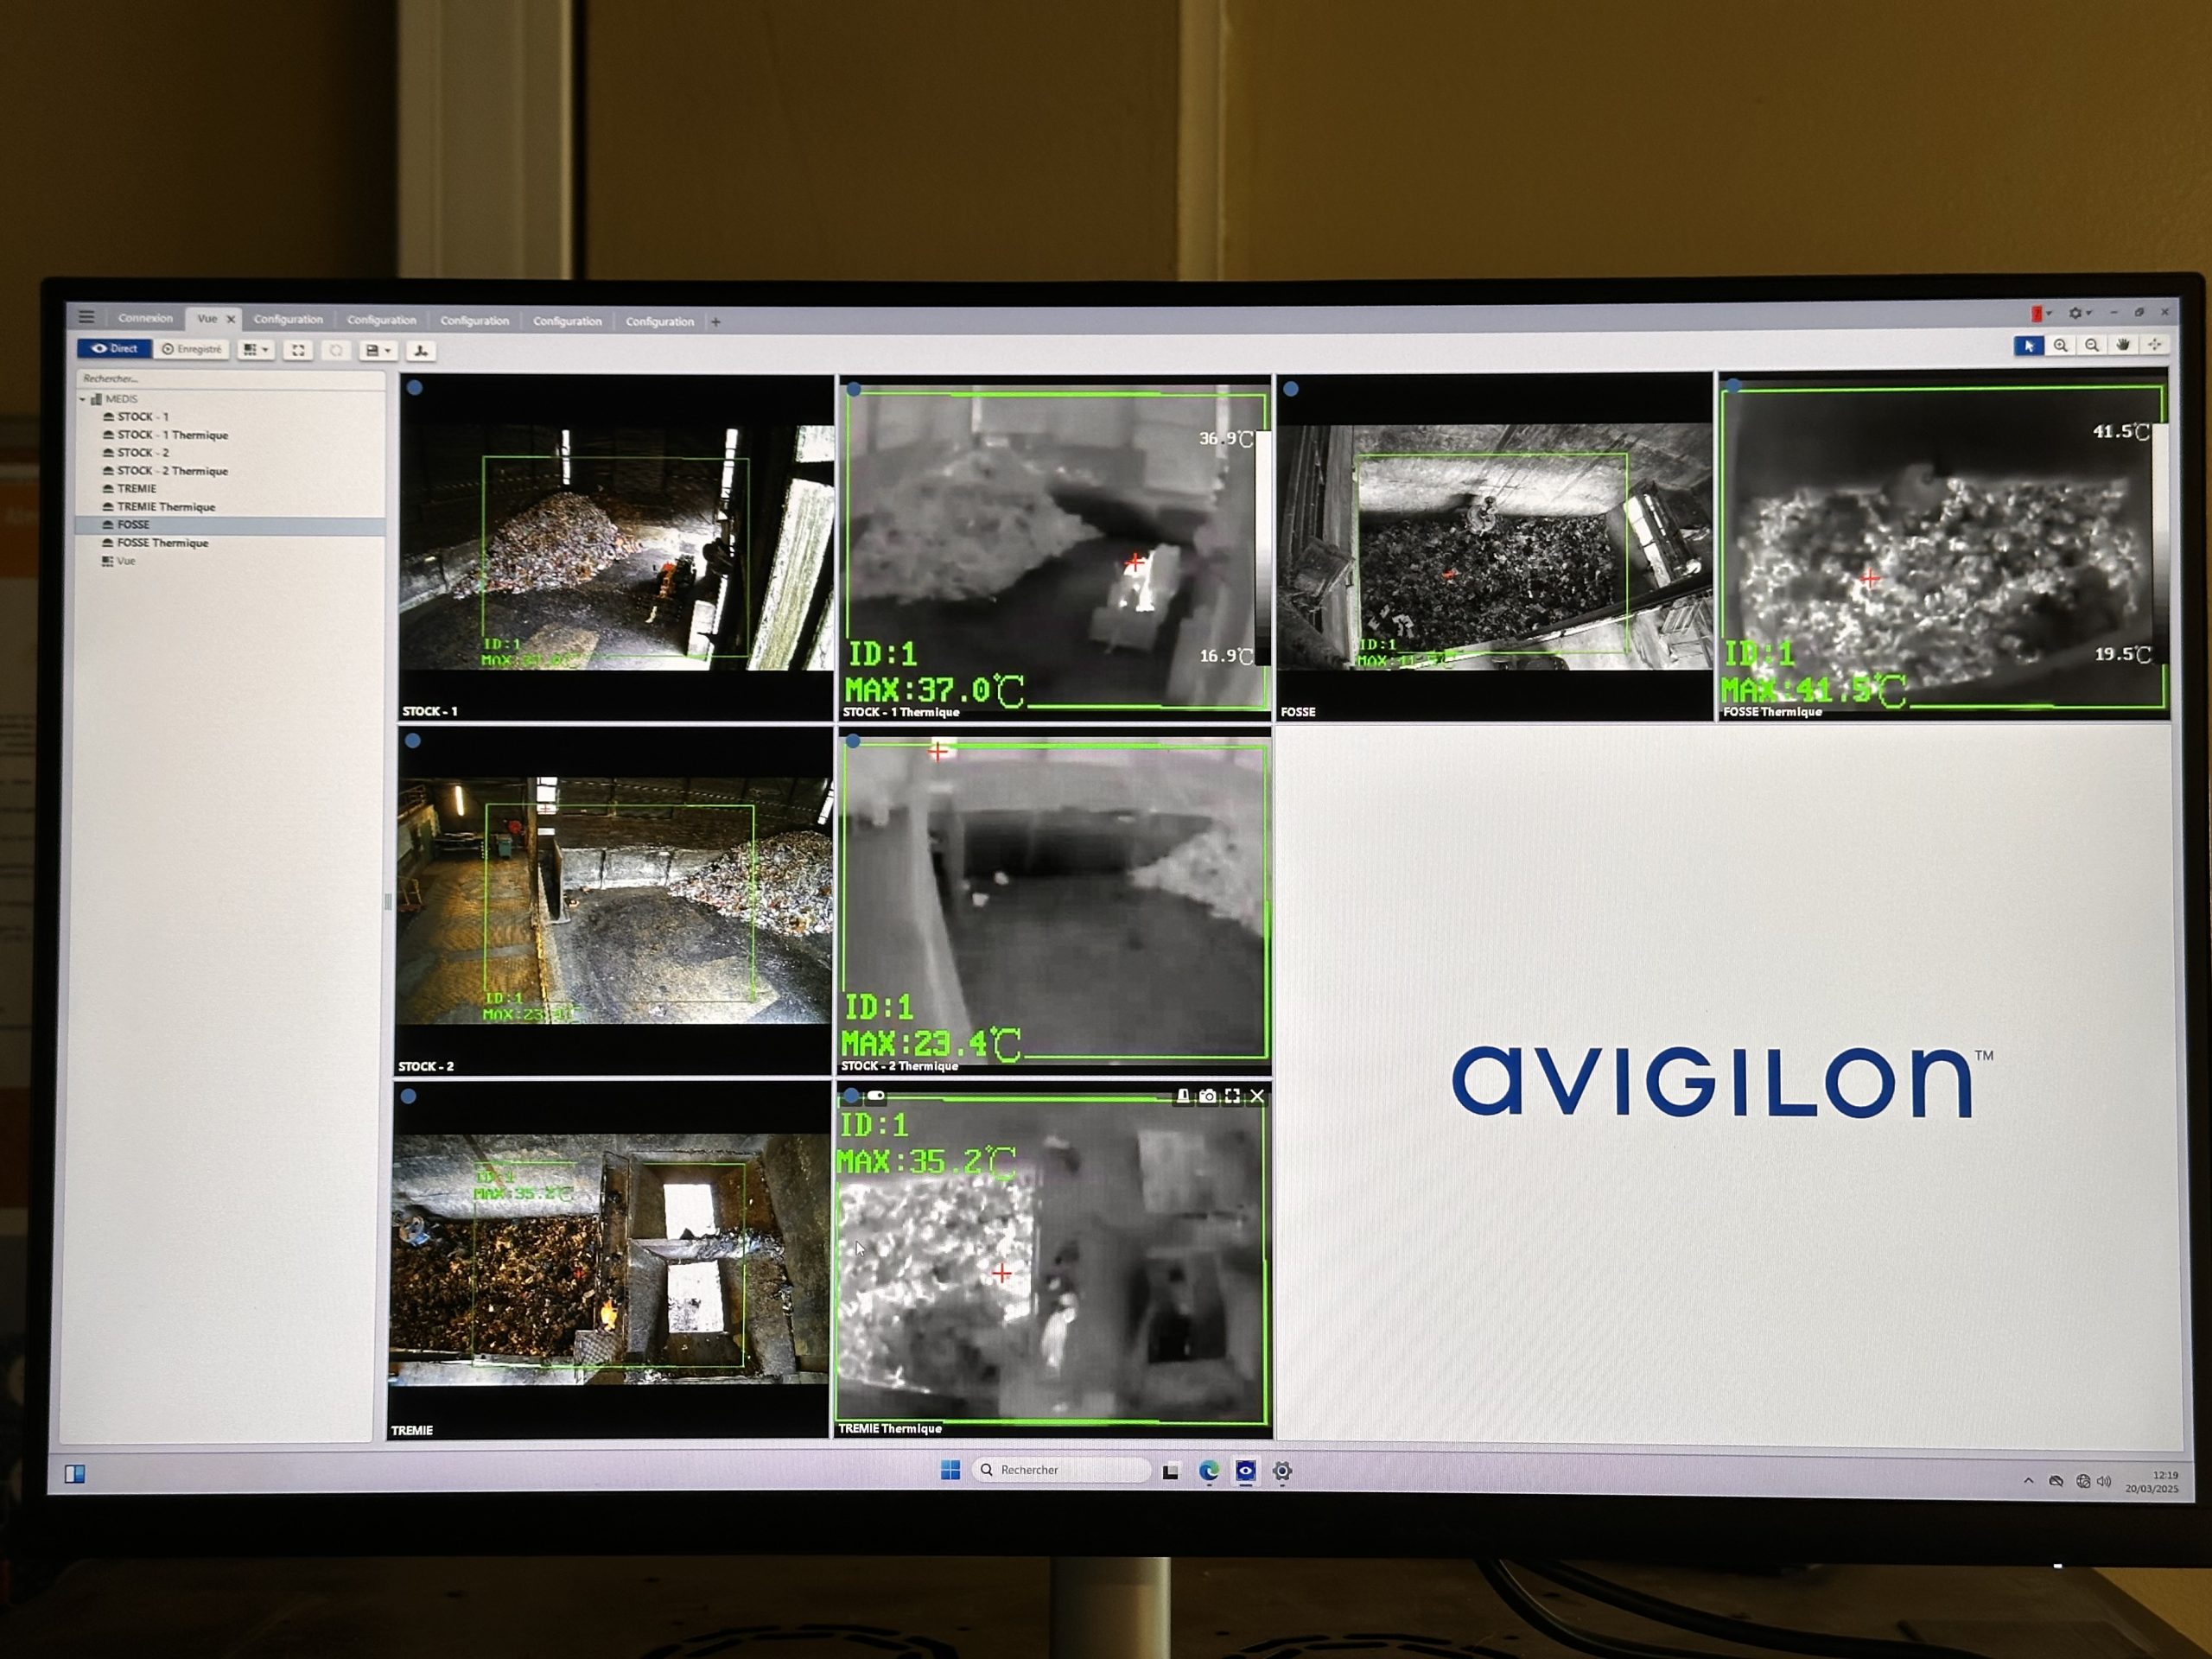Click recording indicator on STOCK - 2 Thermique panel
The image size is (2212, 1659).
(x=853, y=742)
